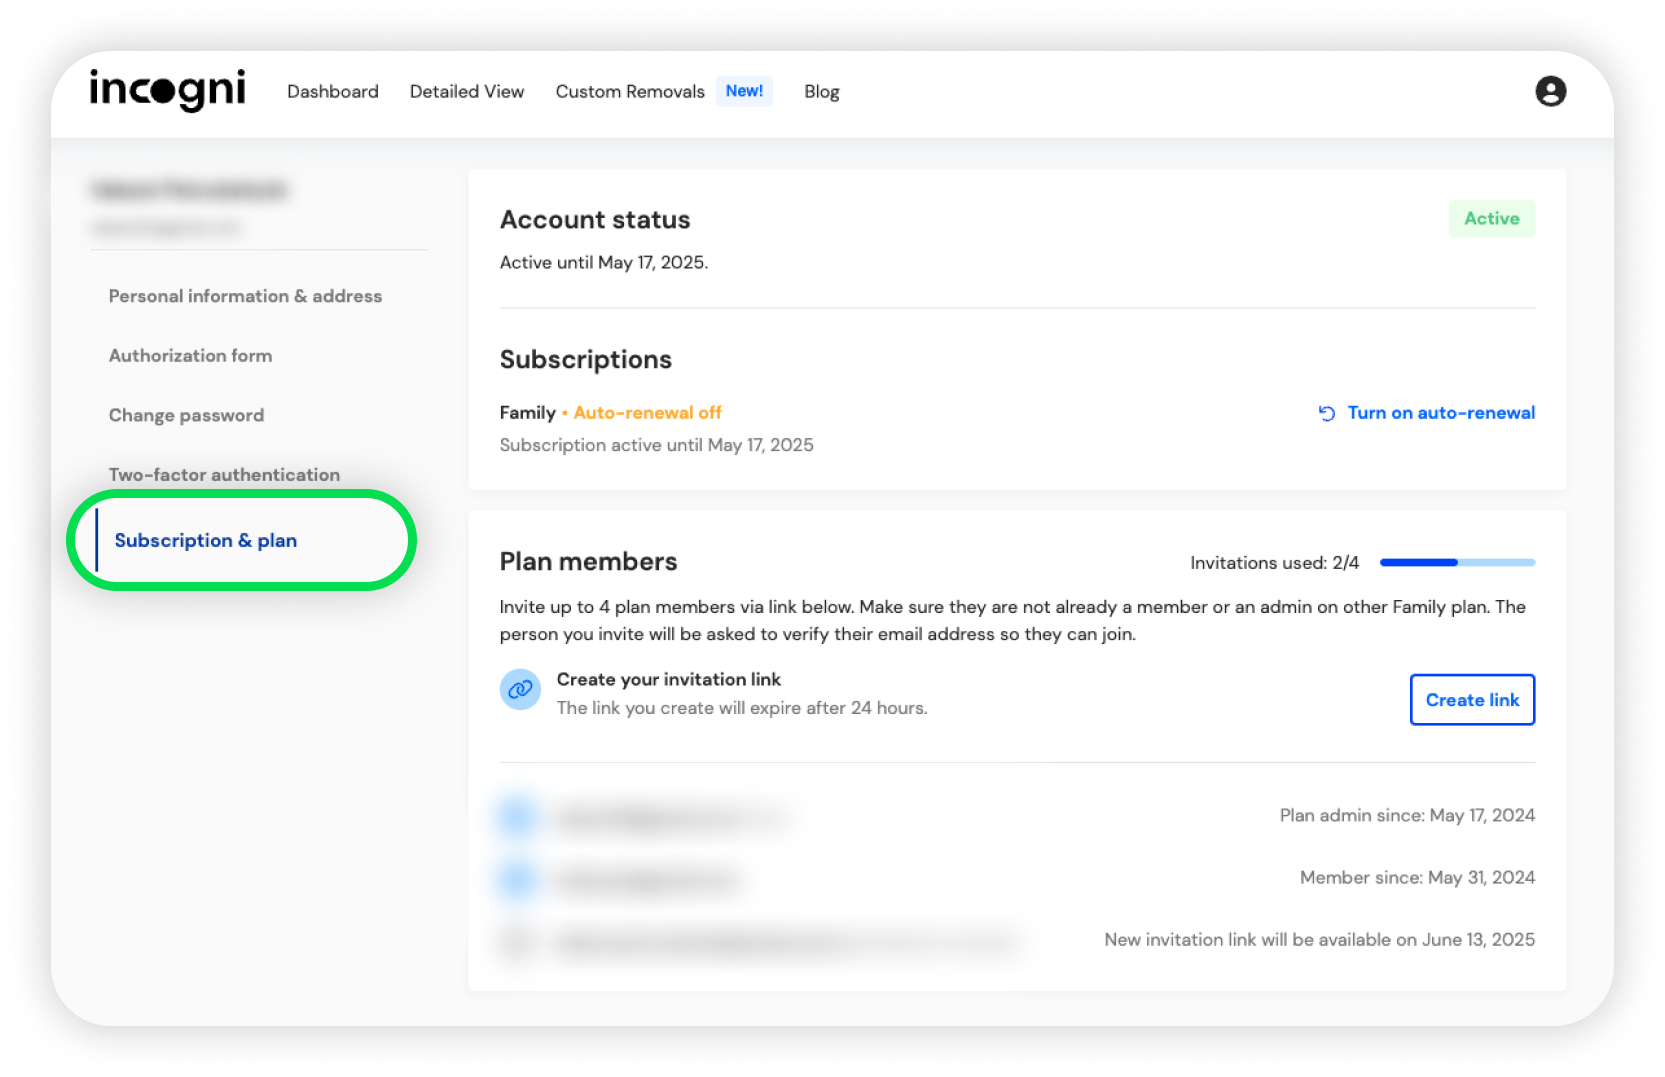Open Two-factor authentication settings
This screenshot has height=1077, width=1665.
coord(224,475)
